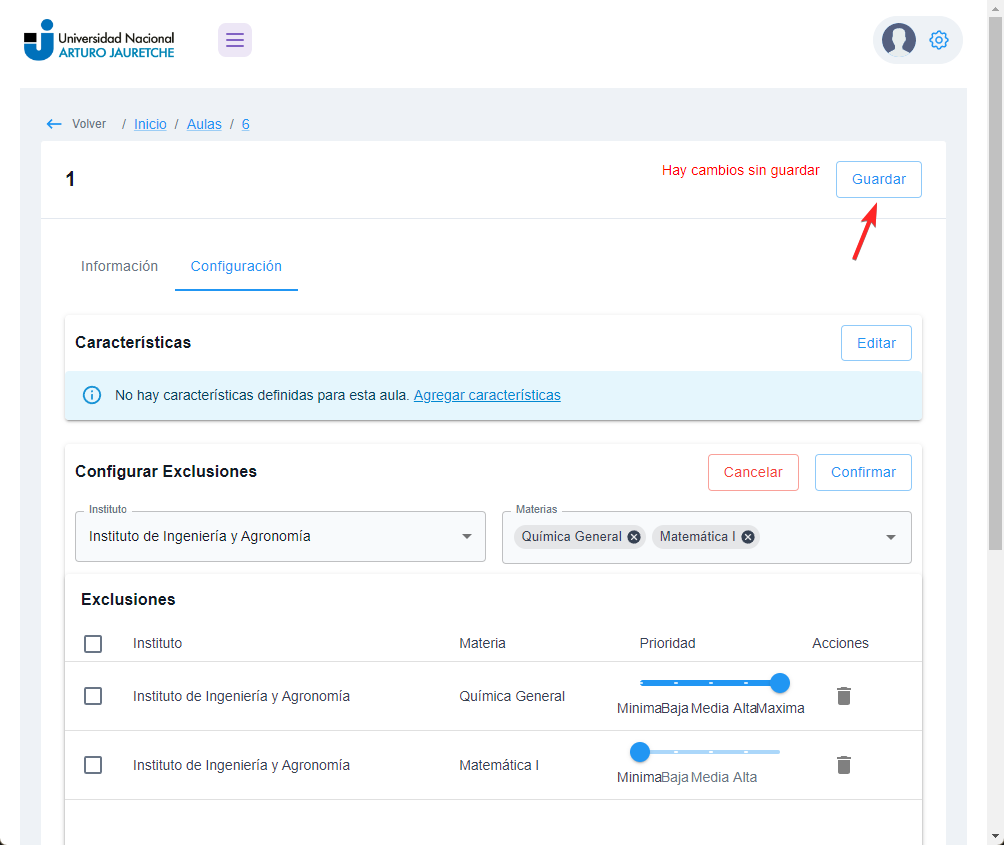
Task: Open the user profile avatar
Action: point(898,40)
